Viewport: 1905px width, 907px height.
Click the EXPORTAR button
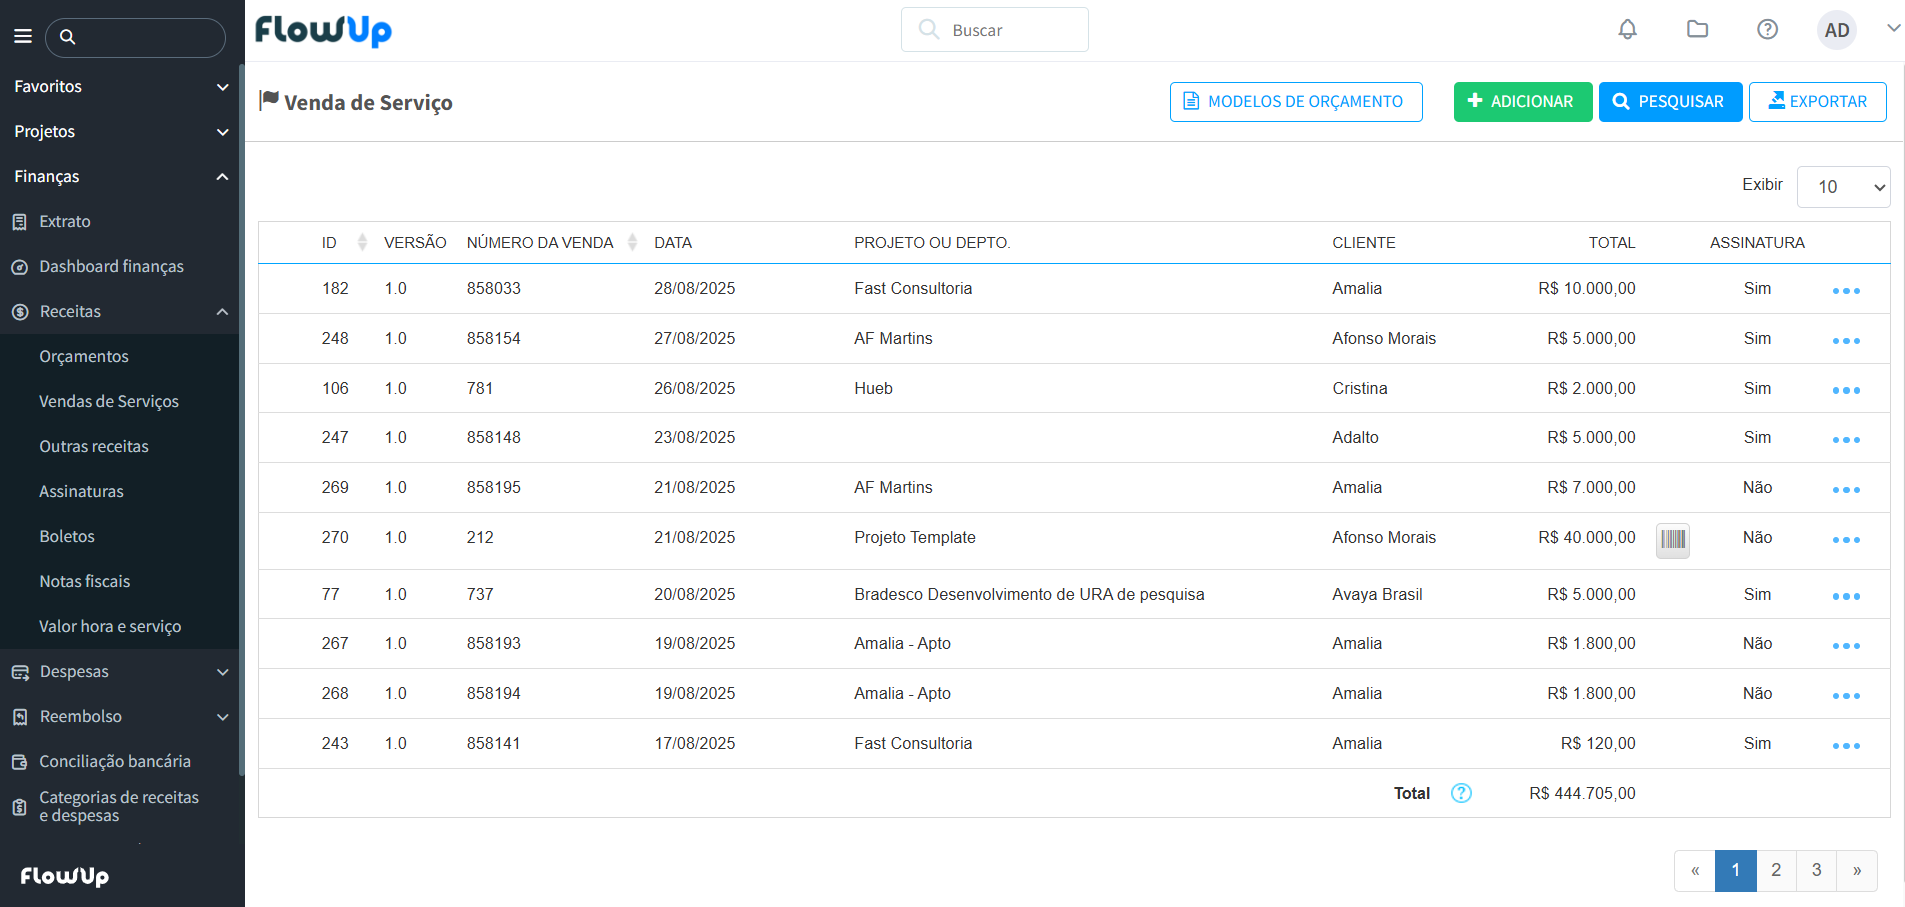[1817, 101]
